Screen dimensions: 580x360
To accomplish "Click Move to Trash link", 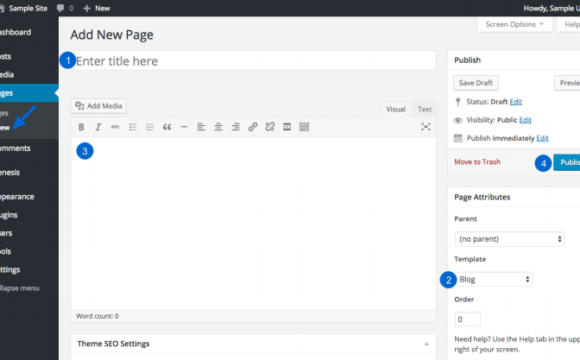I will click(477, 162).
